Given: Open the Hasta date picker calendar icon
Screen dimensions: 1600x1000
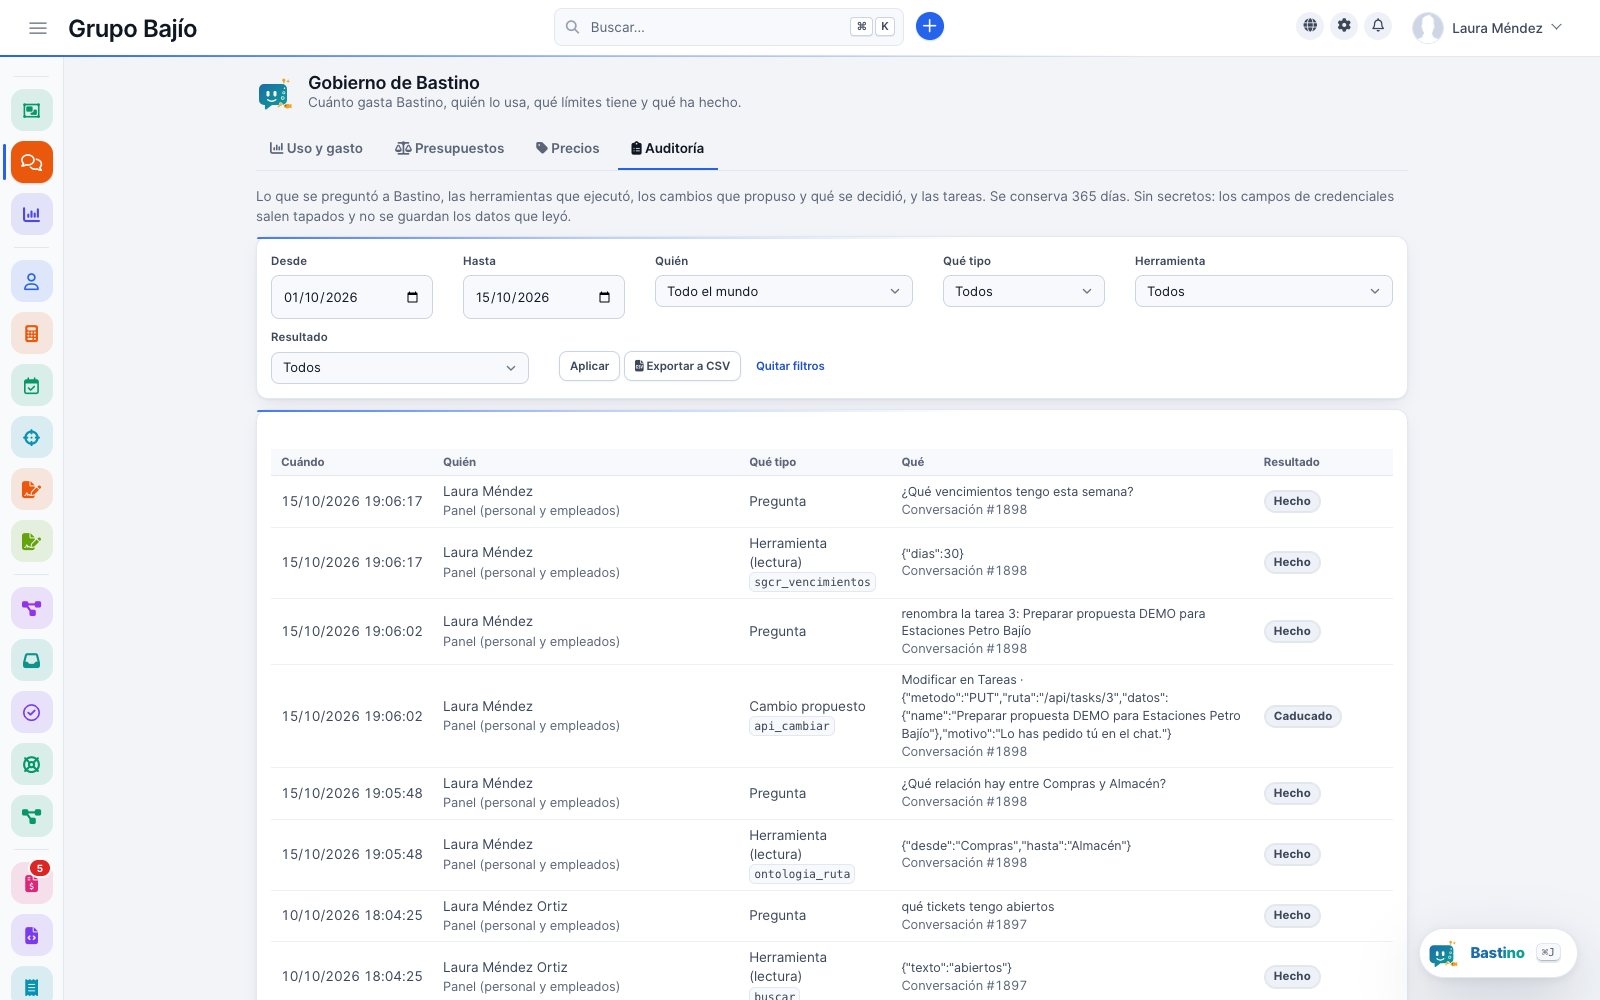Looking at the screenshot, I should click(604, 297).
